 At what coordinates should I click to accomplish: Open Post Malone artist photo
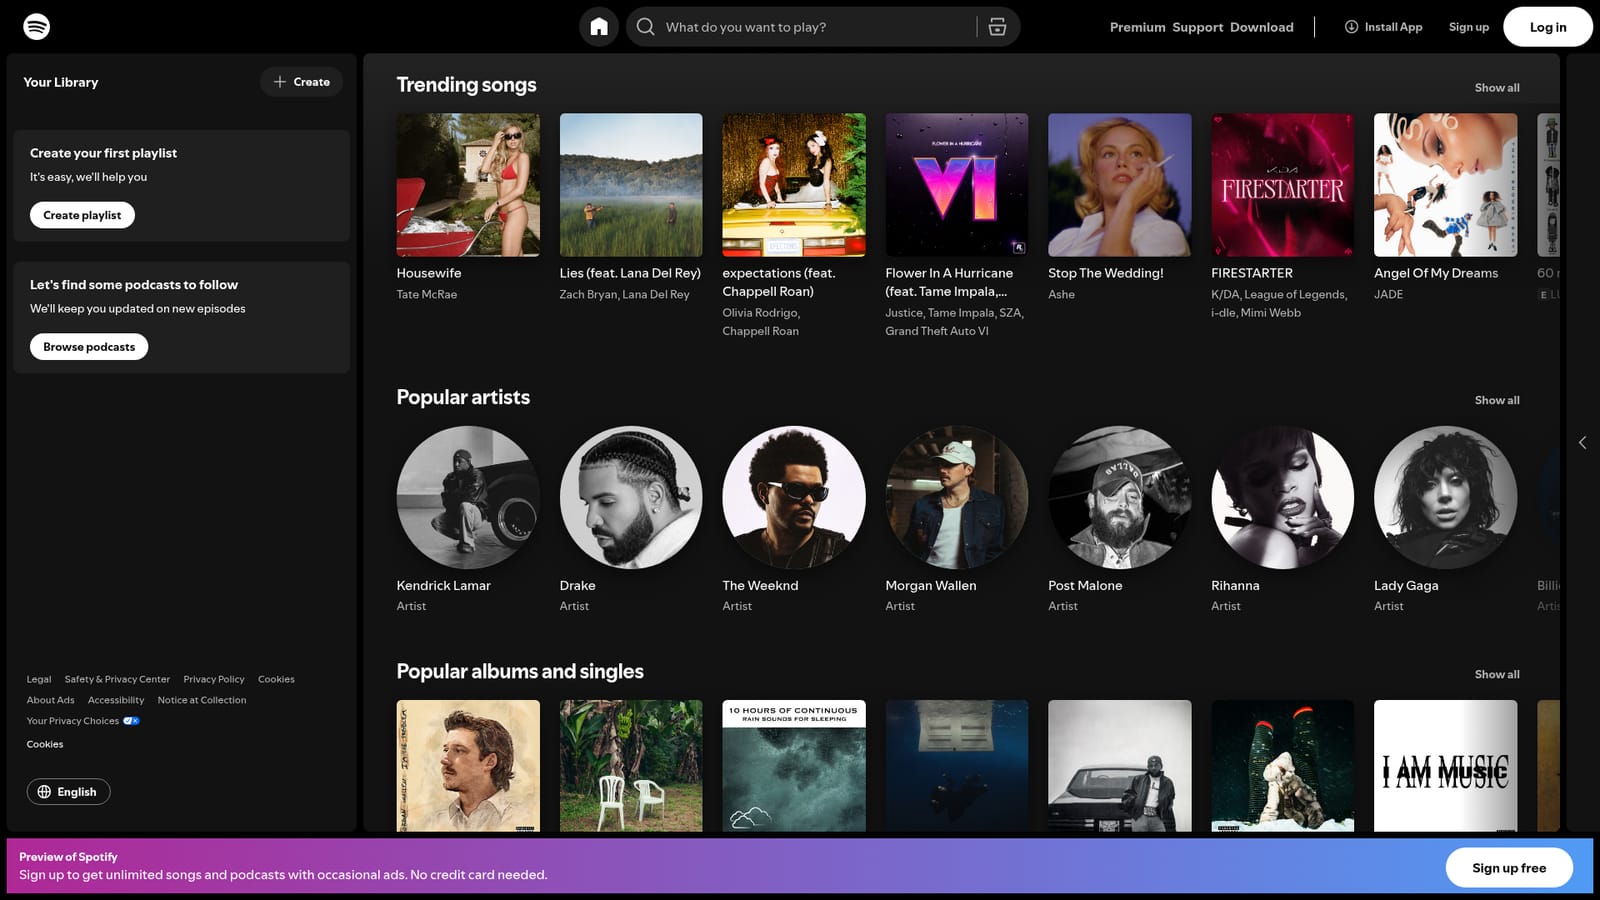1120,498
